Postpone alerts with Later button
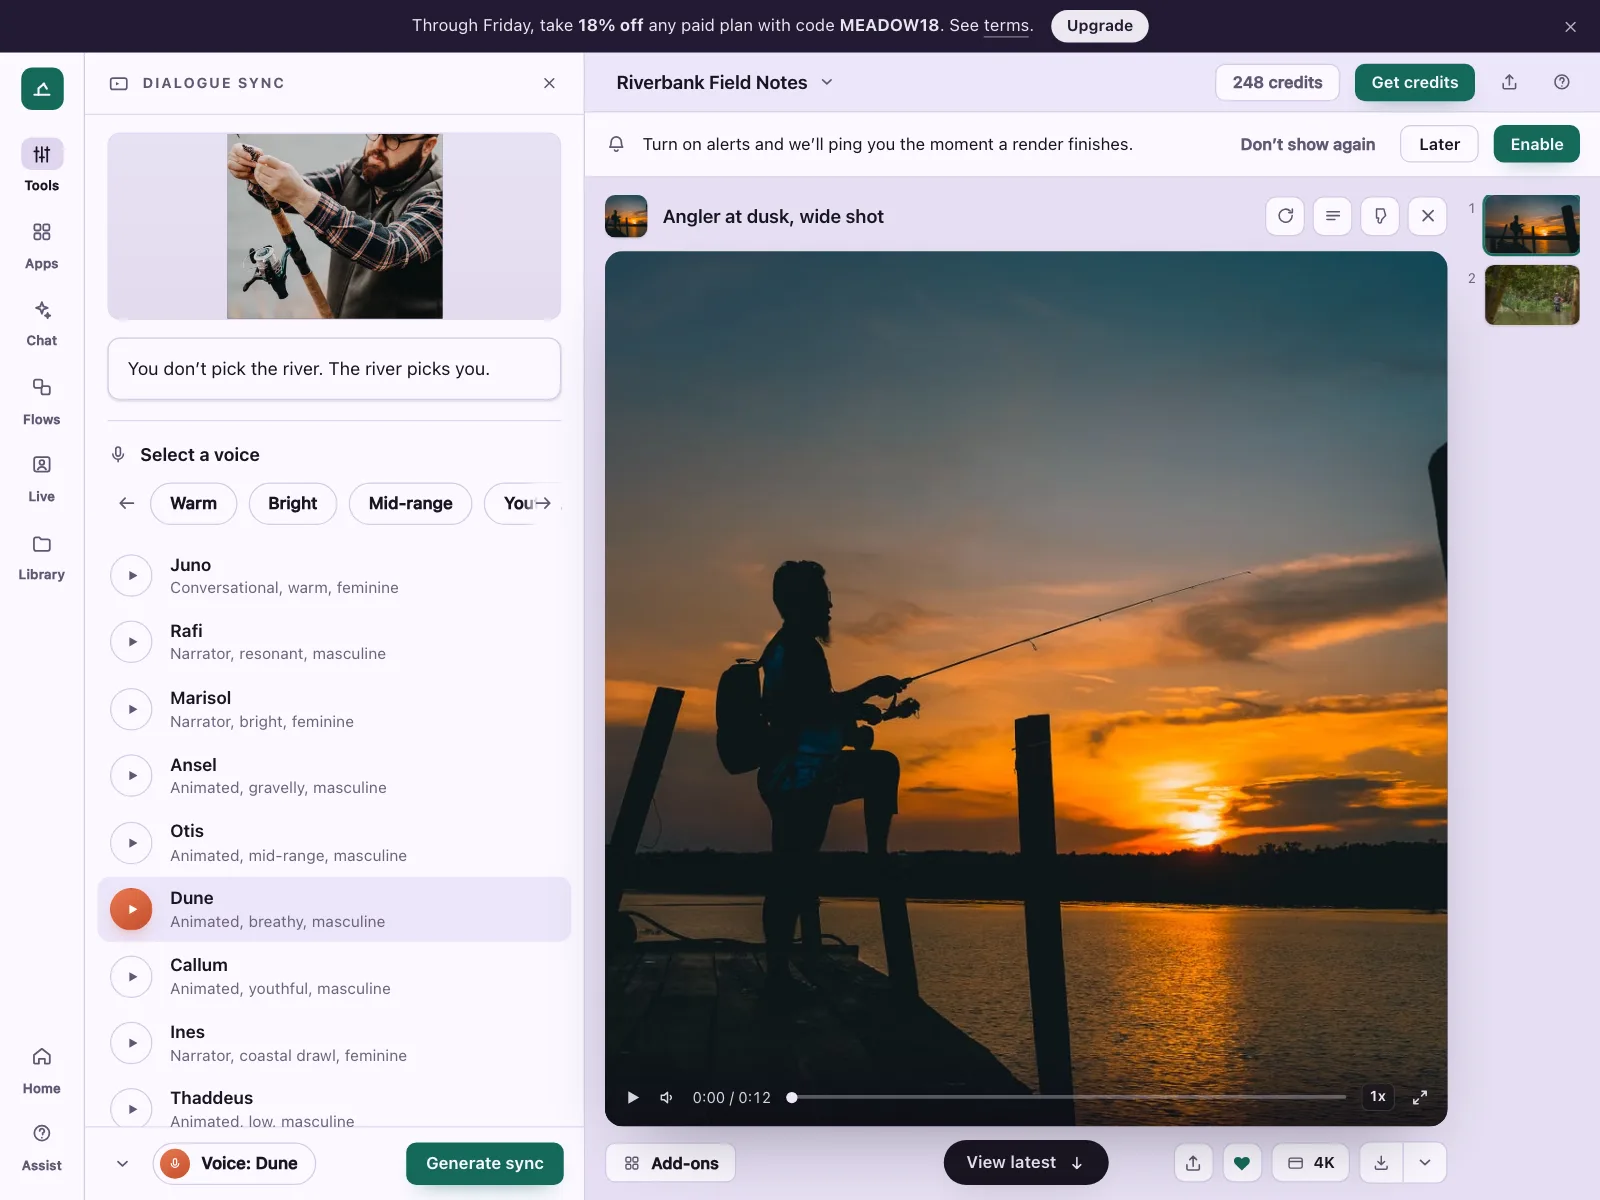 (1439, 144)
